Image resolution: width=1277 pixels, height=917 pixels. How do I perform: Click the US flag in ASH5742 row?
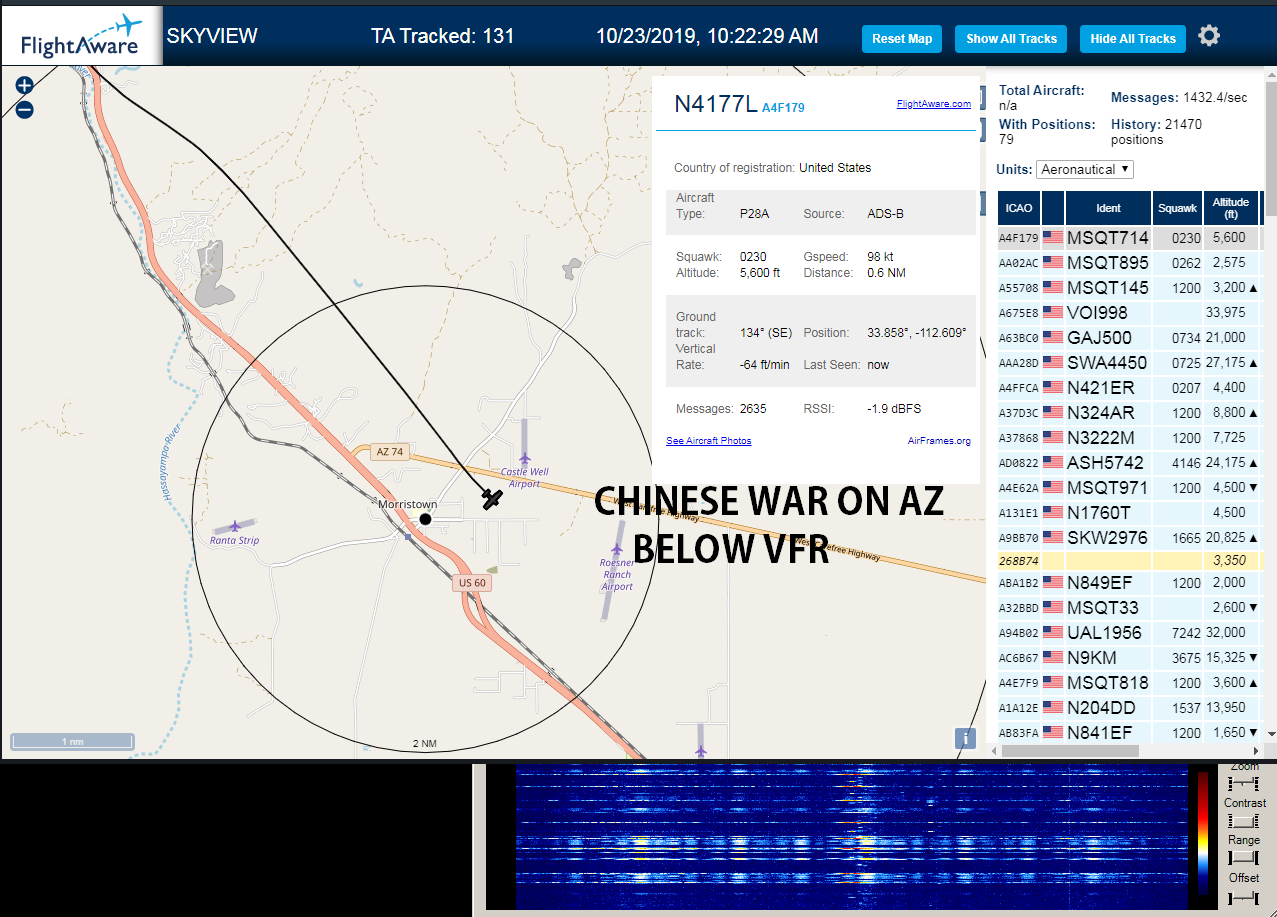pos(1053,463)
